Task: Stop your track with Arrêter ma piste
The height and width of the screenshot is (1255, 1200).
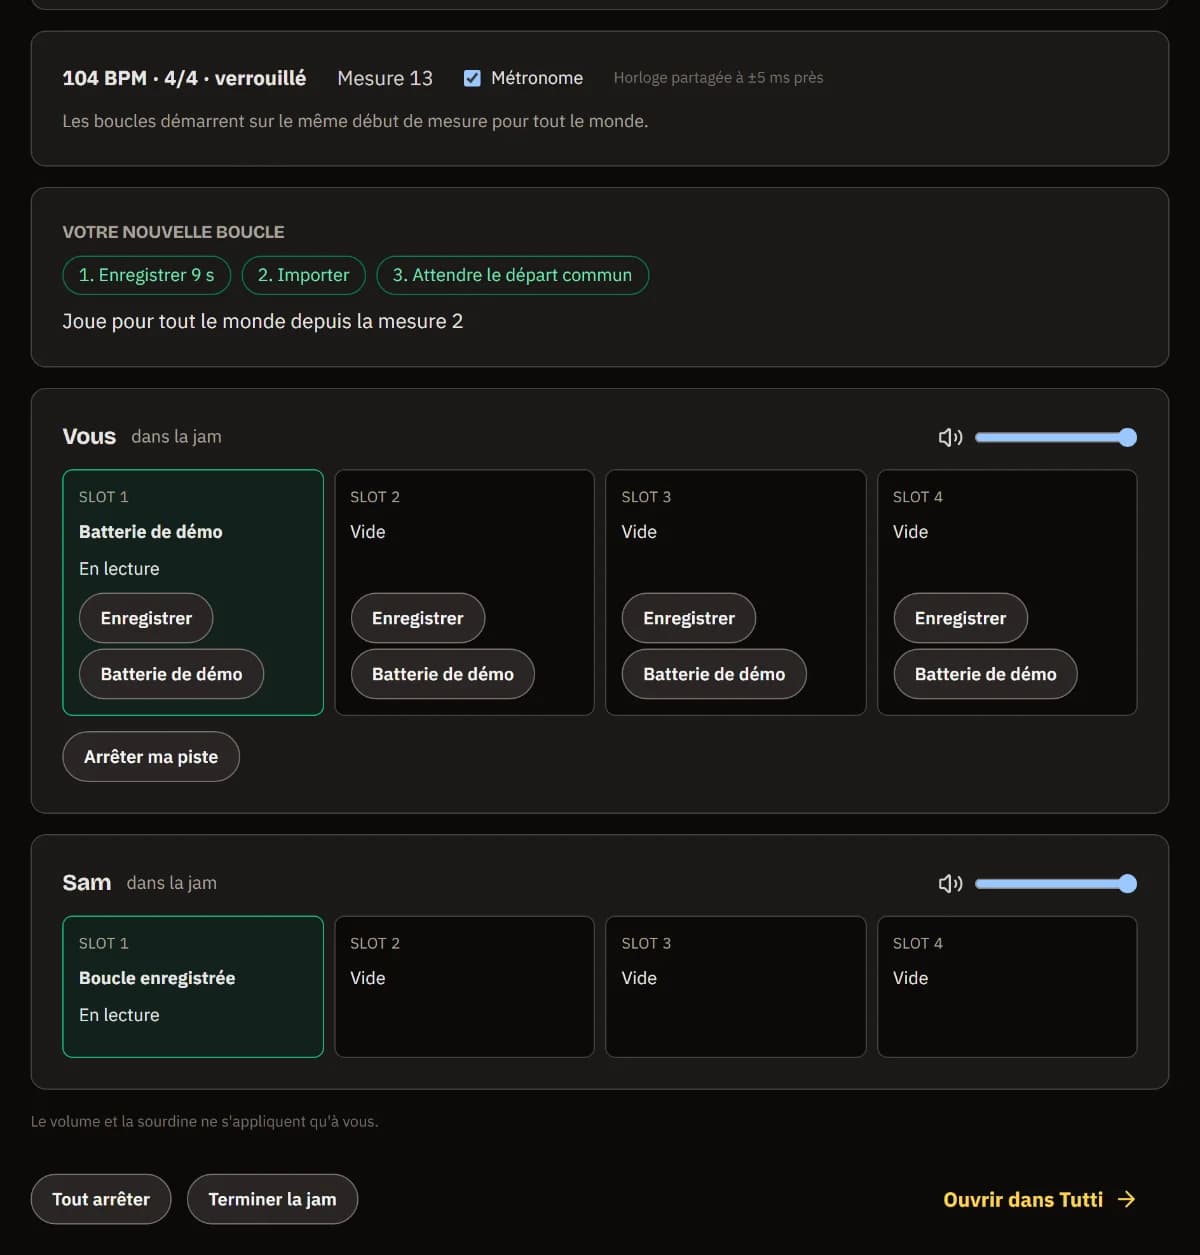Action: [x=151, y=757]
